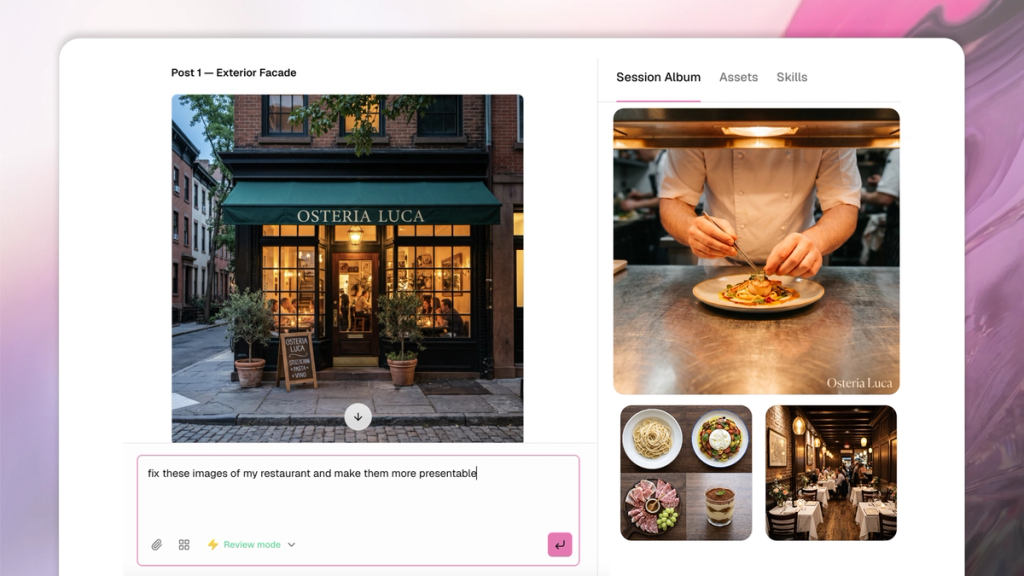Open the Osteria Luca exterior facade image
The width and height of the screenshot is (1024, 576).
347,268
